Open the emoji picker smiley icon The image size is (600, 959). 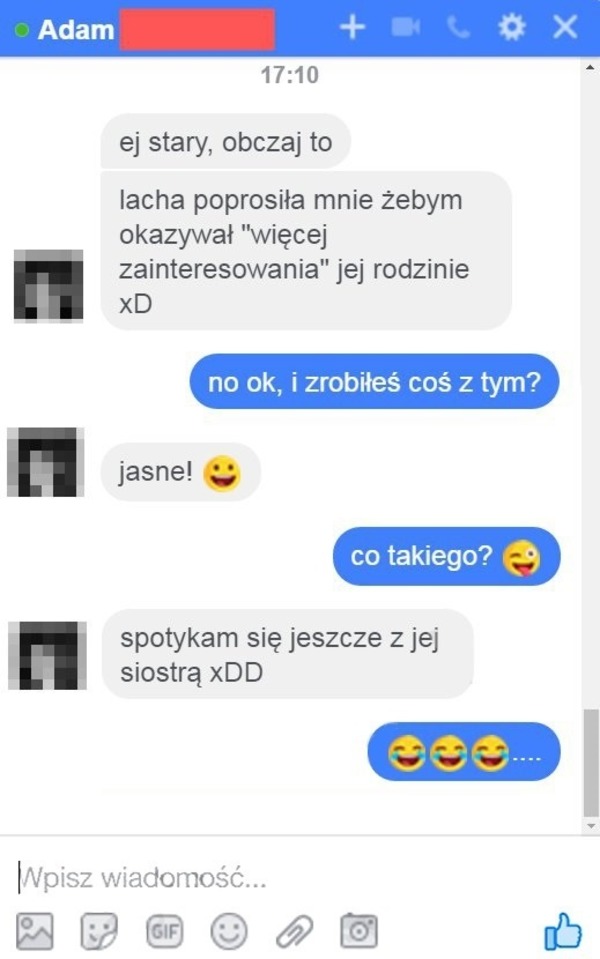click(x=229, y=931)
